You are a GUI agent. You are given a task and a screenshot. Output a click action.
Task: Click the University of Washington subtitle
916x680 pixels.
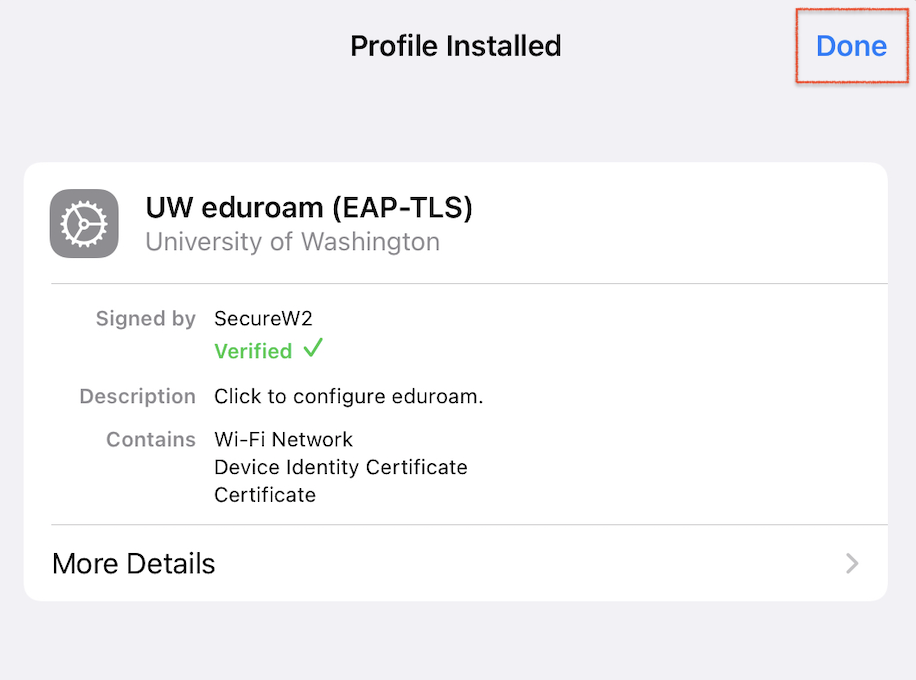293,242
